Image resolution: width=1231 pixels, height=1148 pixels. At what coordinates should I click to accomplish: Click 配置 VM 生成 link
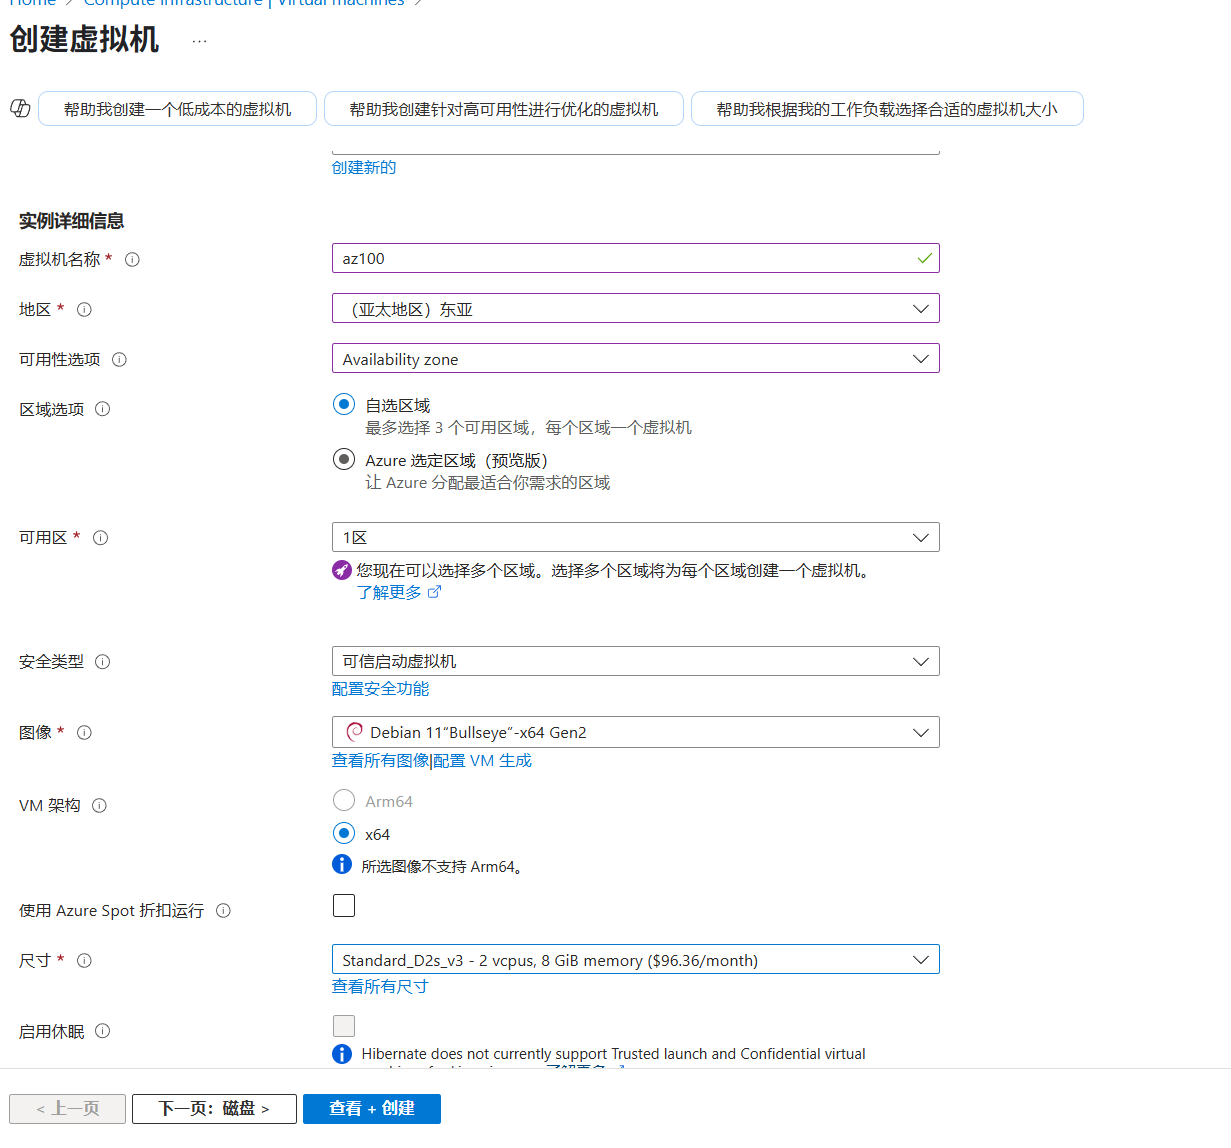[x=482, y=760]
